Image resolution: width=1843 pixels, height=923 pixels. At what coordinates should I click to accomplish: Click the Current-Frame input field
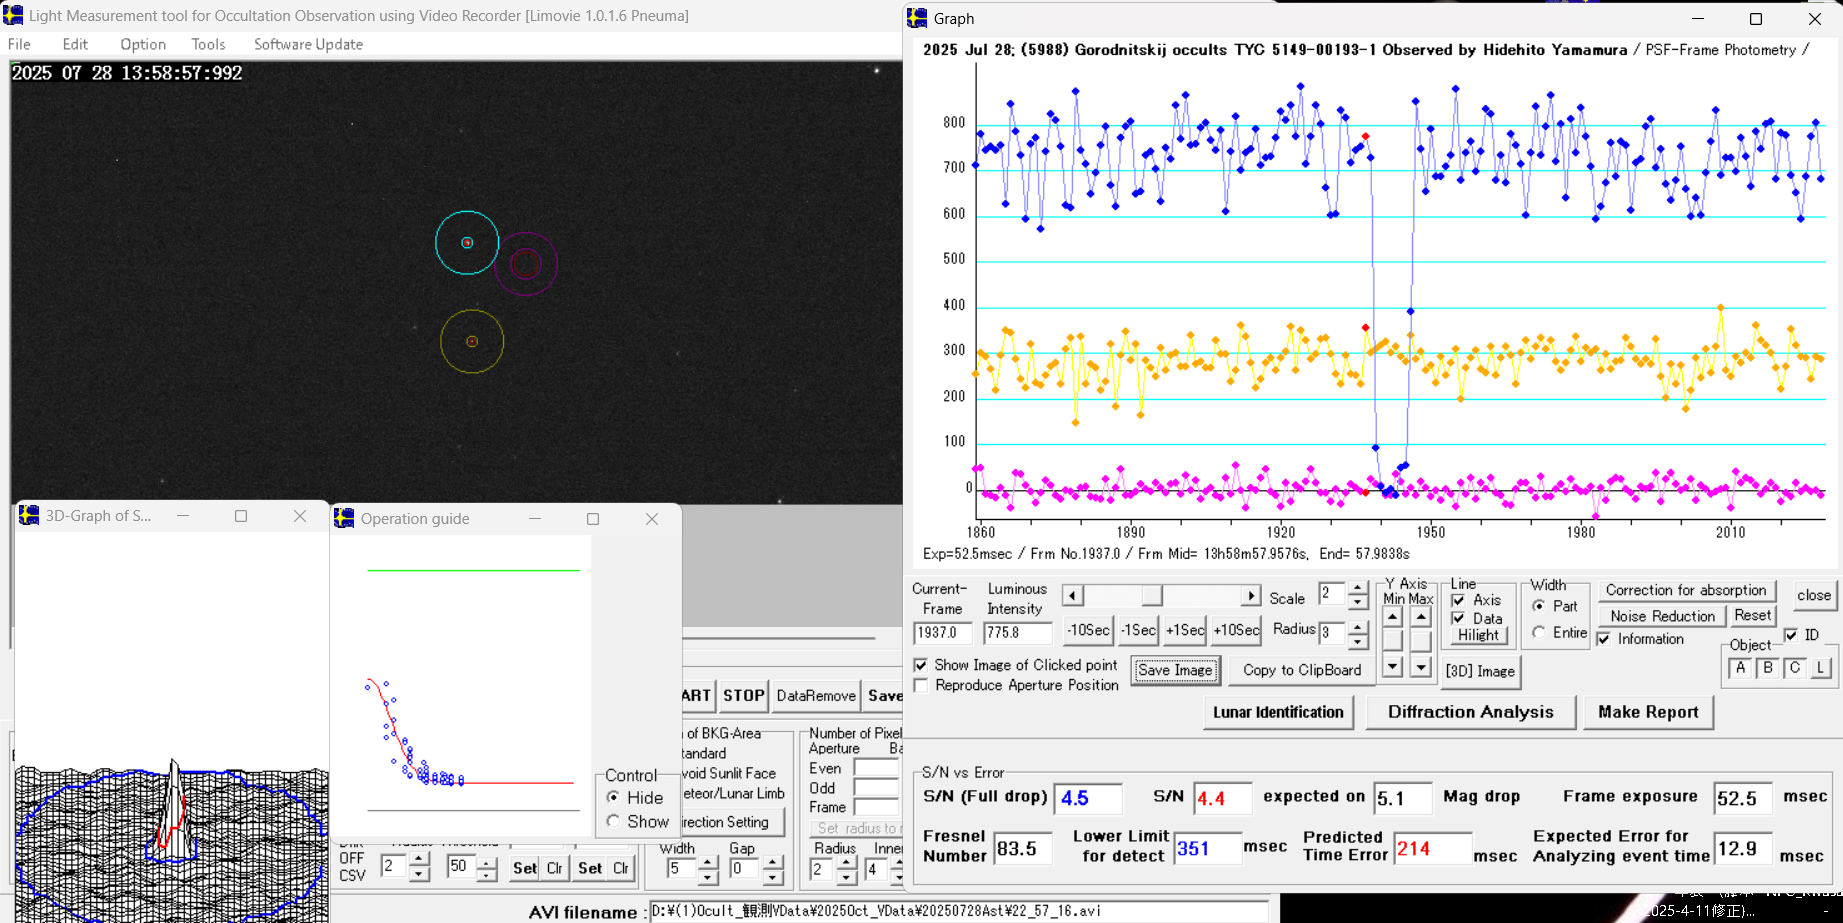click(x=942, y=633)
